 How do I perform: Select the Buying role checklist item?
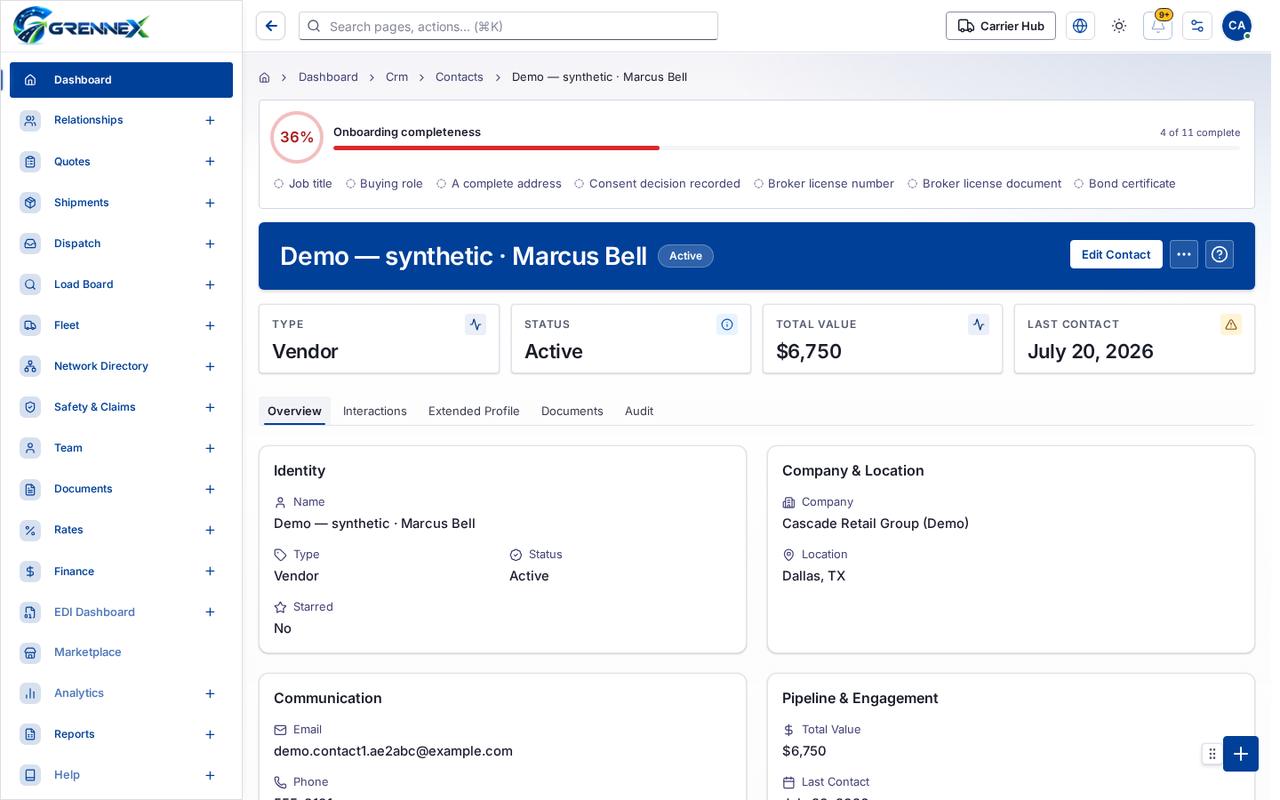pos(384,184)
